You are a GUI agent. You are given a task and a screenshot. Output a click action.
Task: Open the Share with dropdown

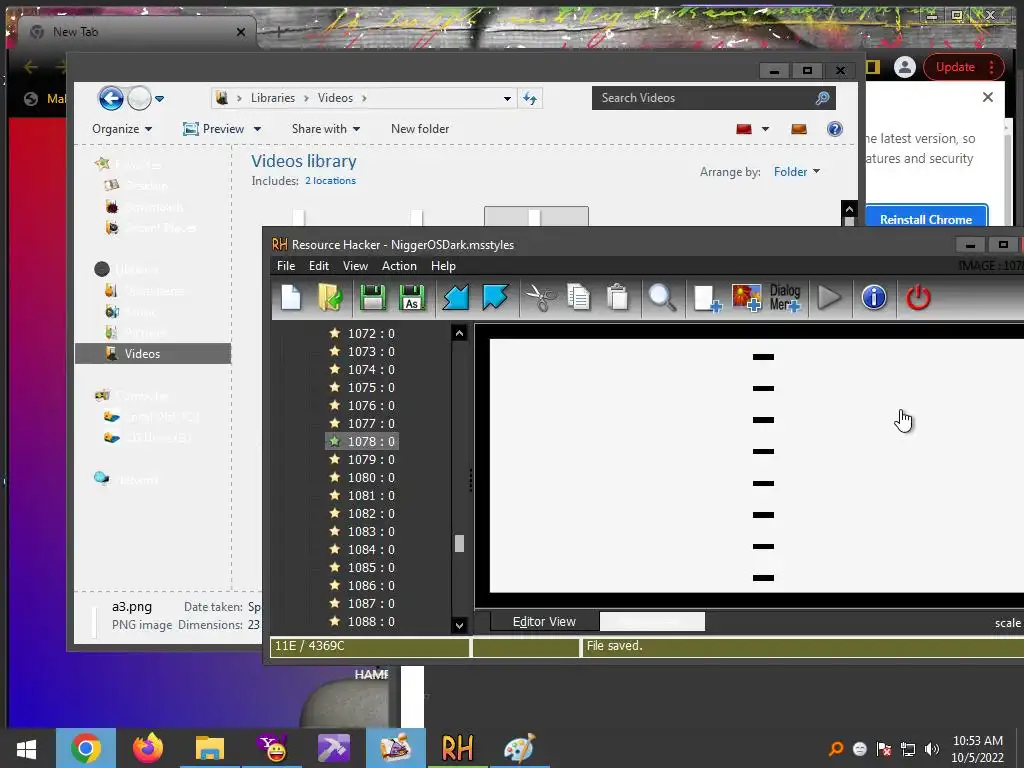[x=326, y=129]
